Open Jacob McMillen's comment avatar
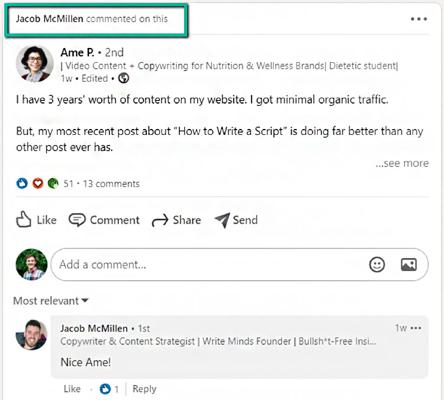This screenshot has height=400, width=444. [x=32, y=335]
